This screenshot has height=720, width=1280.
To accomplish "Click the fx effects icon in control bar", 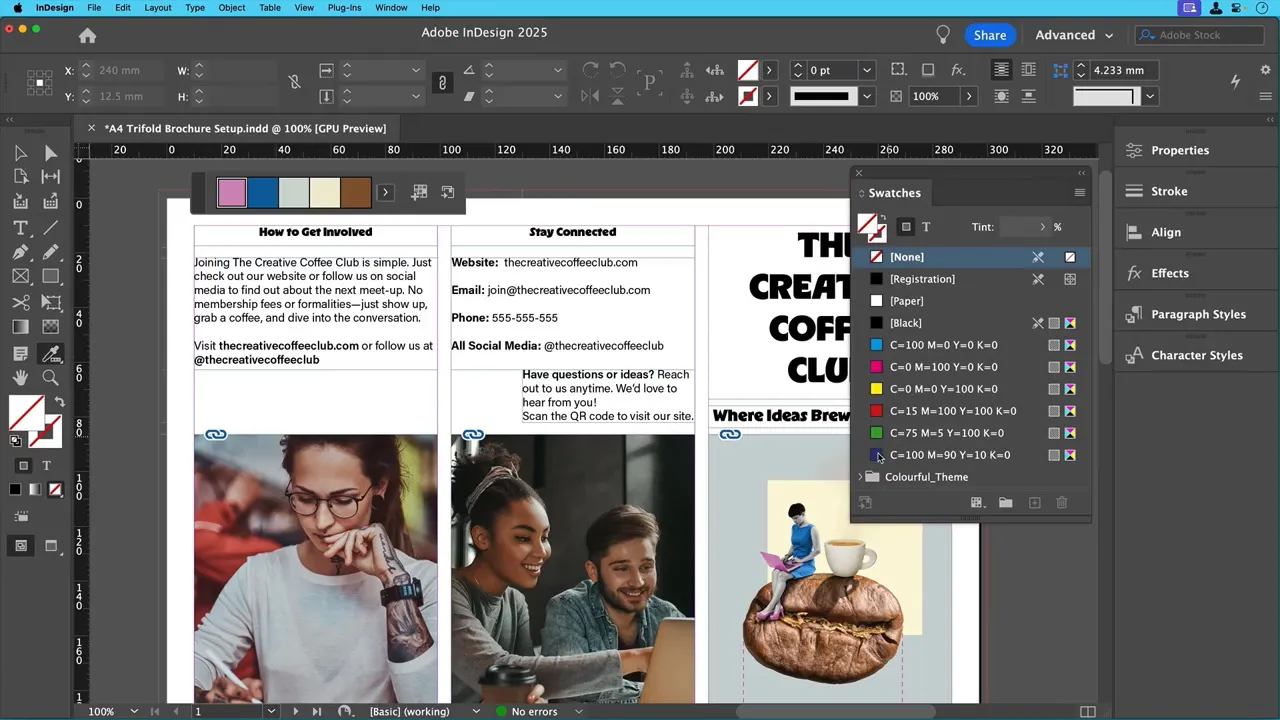I will [x=958, y=70].
